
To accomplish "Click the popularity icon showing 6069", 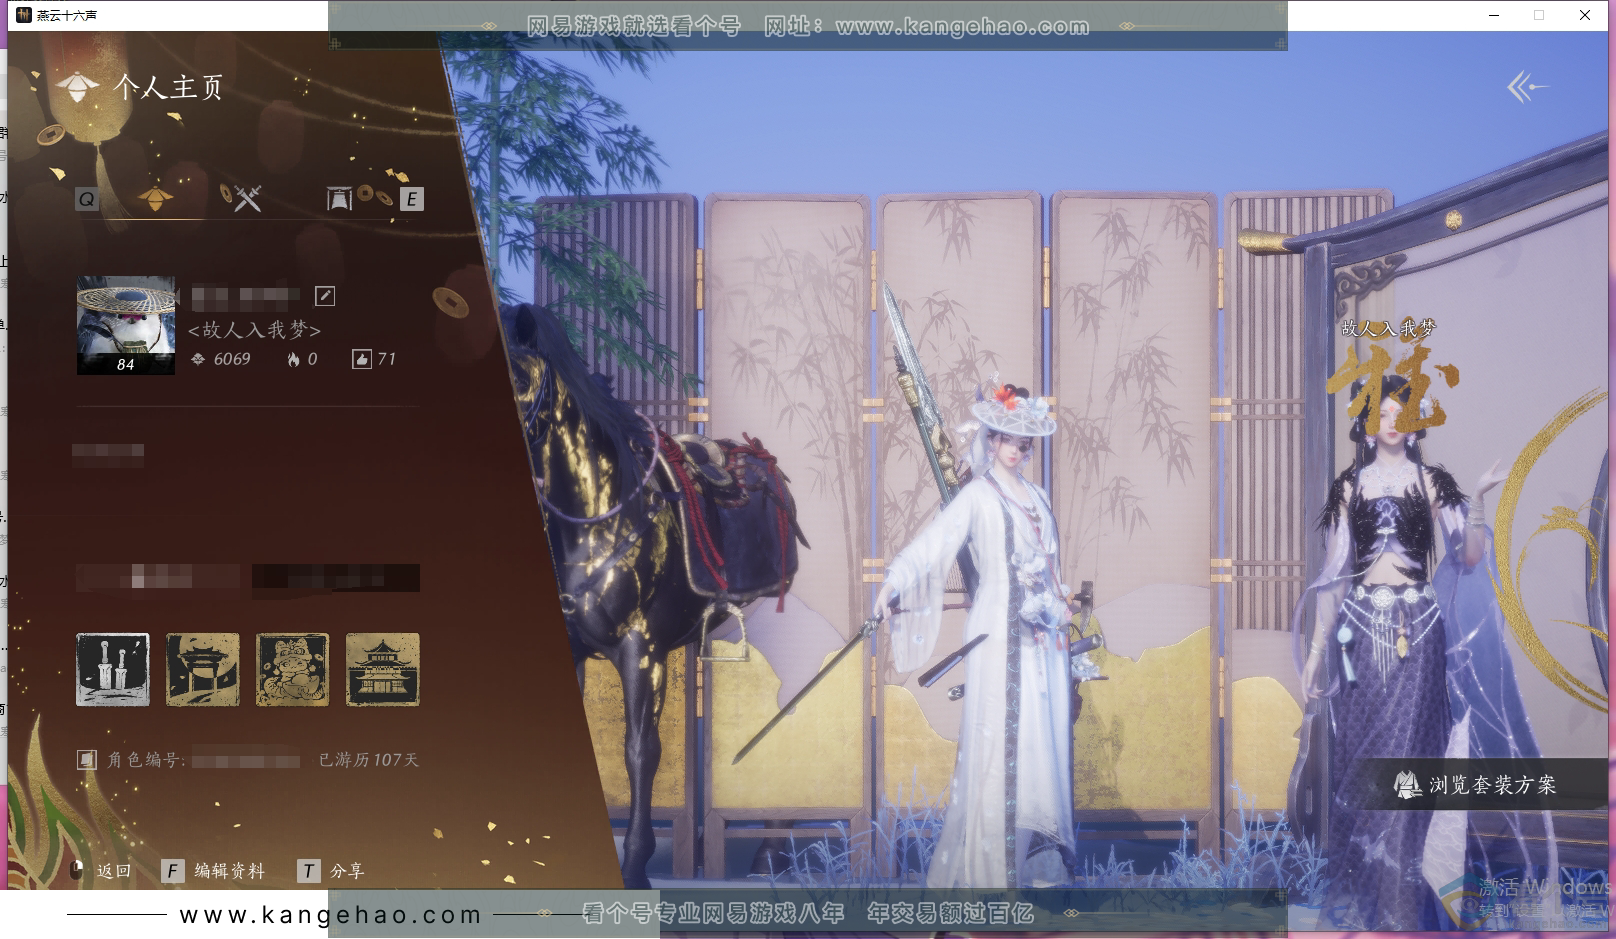I will 198,359.
